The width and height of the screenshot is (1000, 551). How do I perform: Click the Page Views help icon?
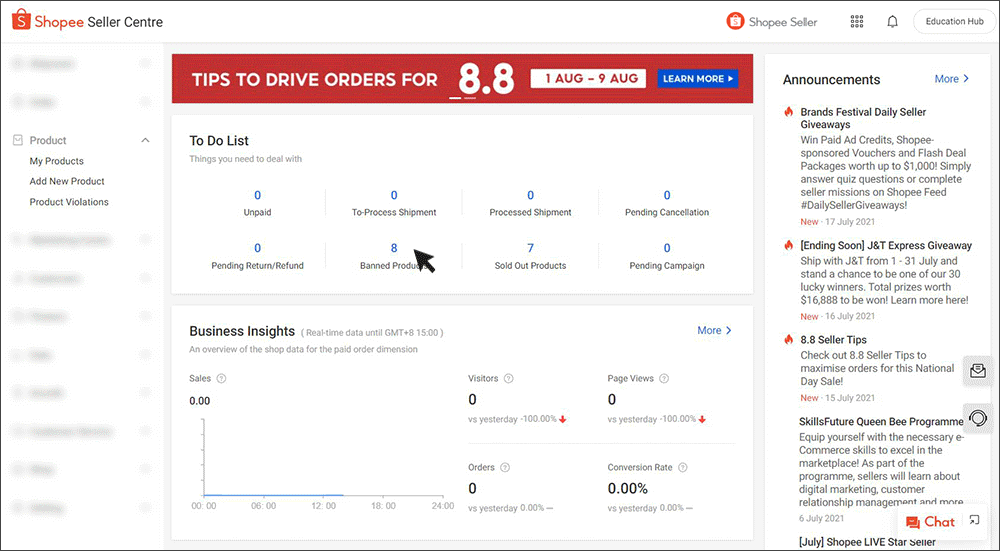point(664,379)
